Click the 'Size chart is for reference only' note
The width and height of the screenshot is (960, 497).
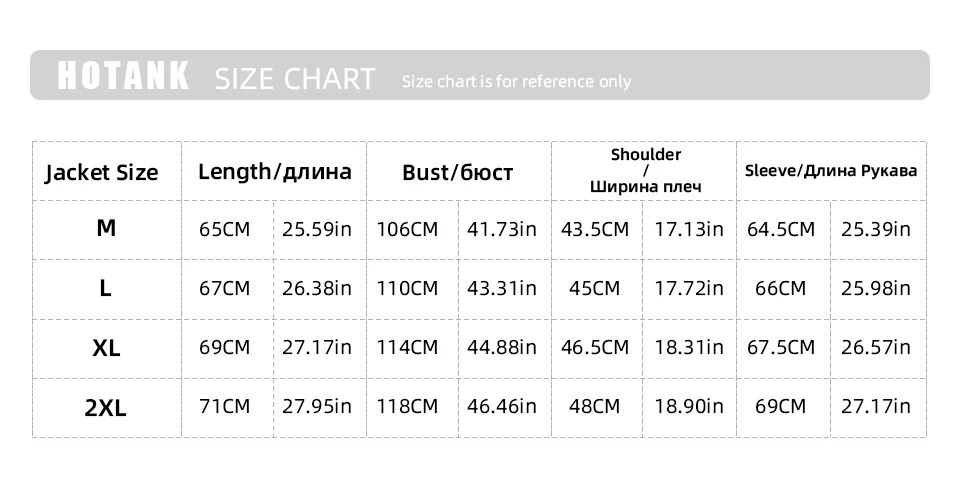(x=516, y=82)
